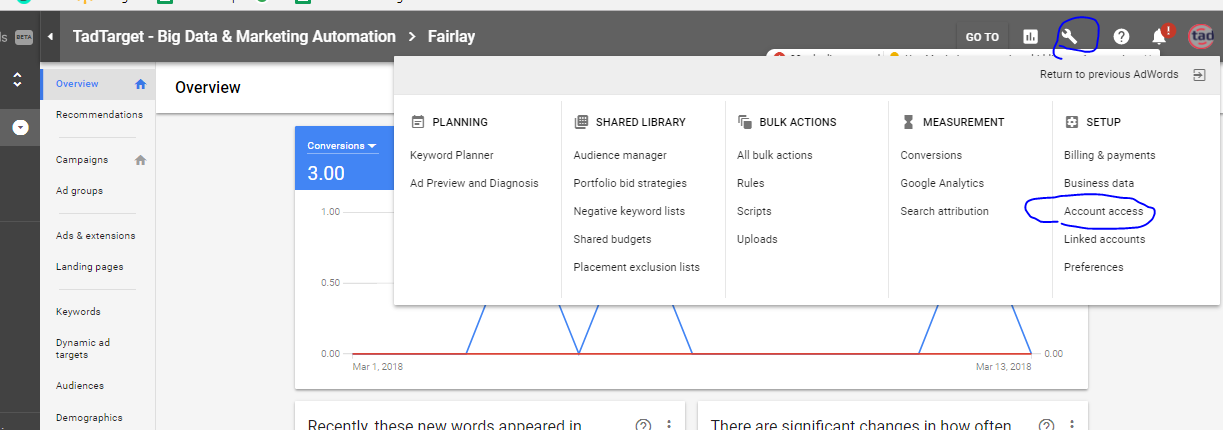
Task: Open Rules under Bulk Actions
Action: coord(751,183)
